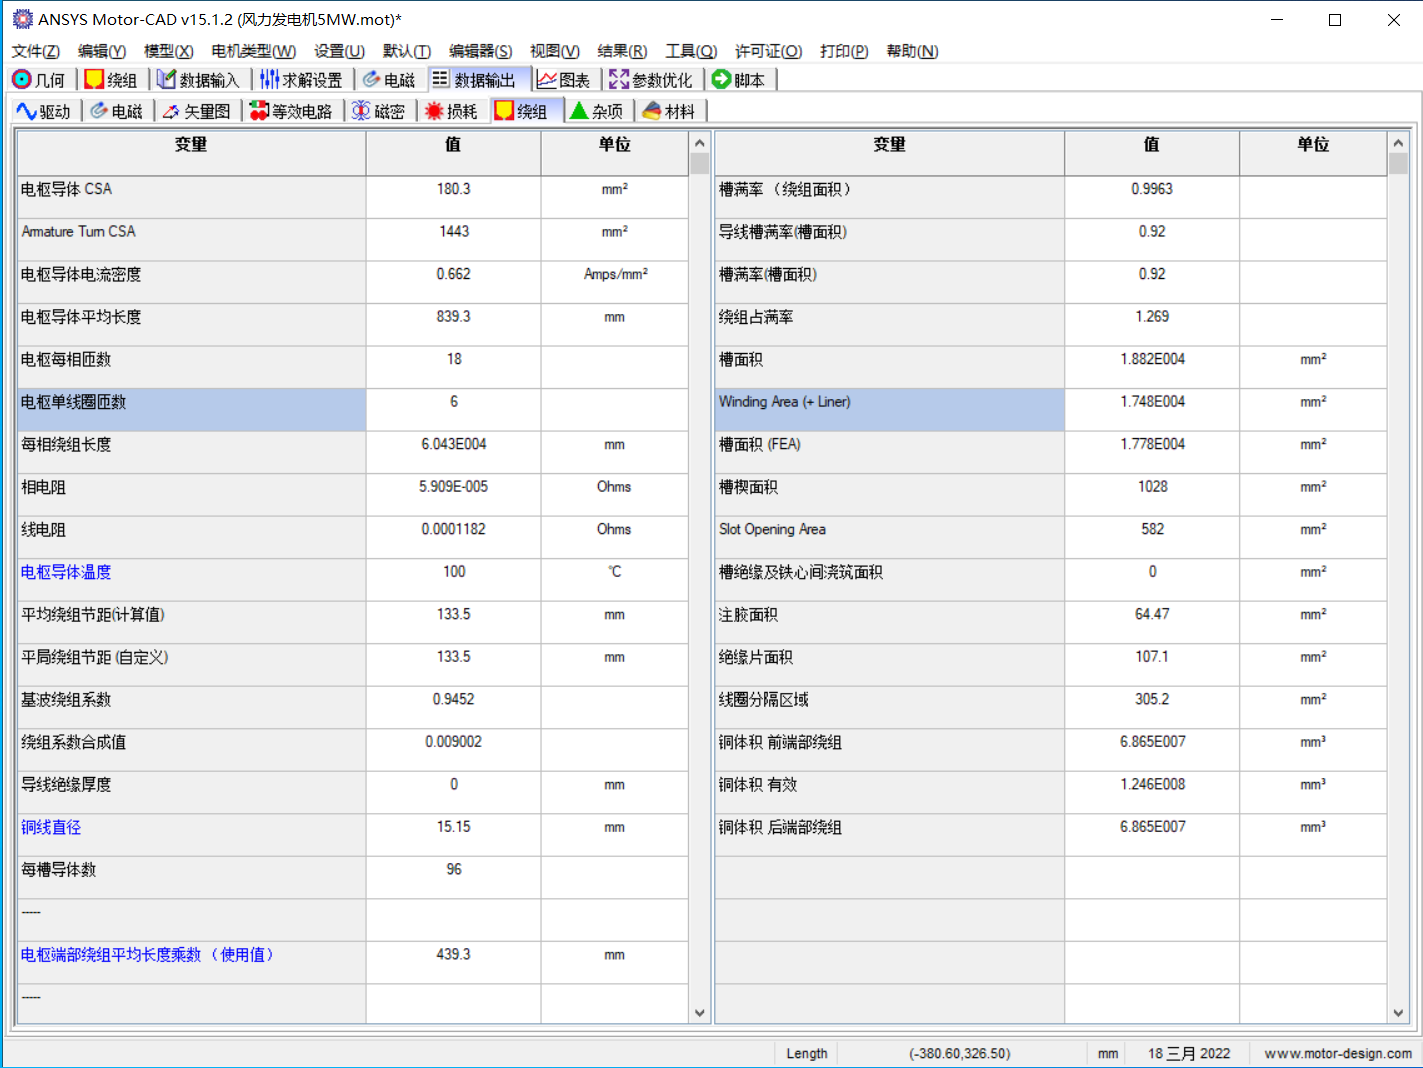Click the 驱动 waveform icon
The width and height of the screenshot is (1423, 1068).
coord(27,111)
